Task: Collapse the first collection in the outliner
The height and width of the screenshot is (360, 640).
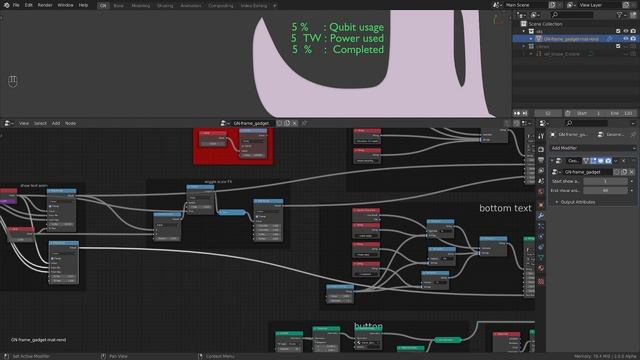Action: click(524, 31)
